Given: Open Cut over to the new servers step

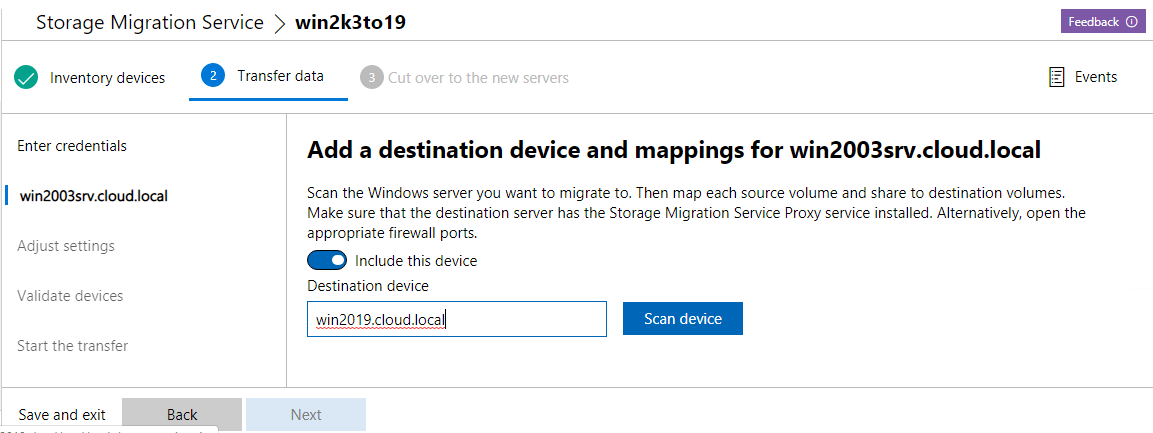Looking at the screenshot, I should click(478, 77).
